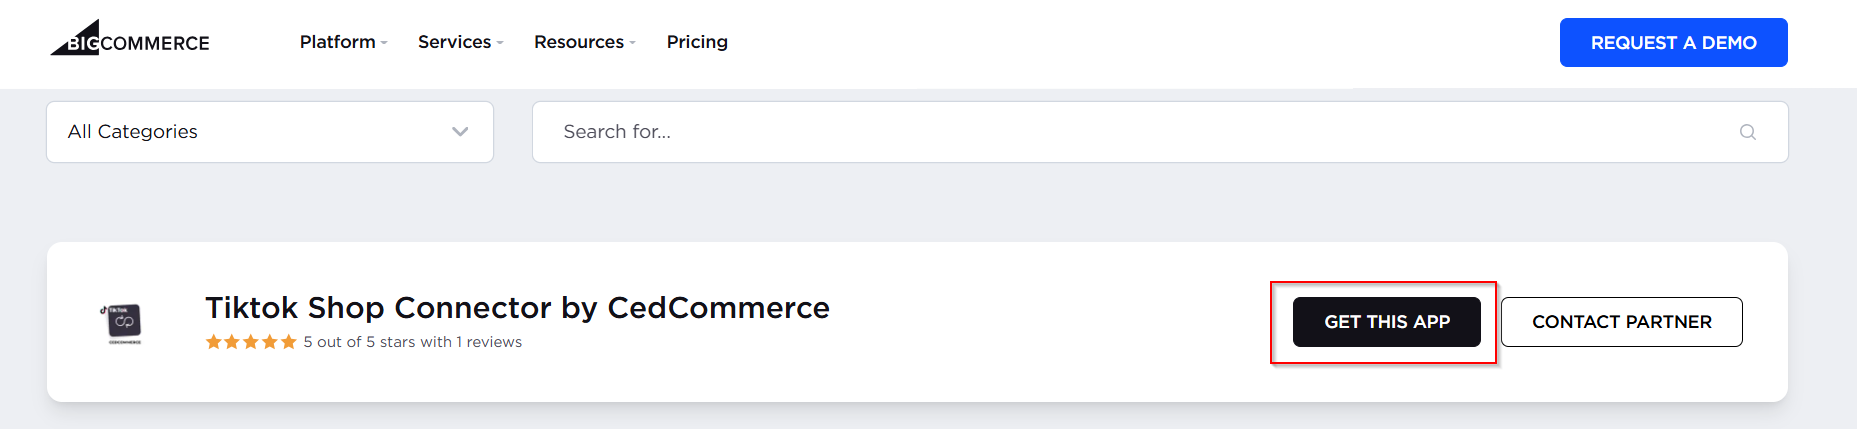1857x429 pixels.
Task: Click the fifth orange rating star
Action: (x=289, y=342)
